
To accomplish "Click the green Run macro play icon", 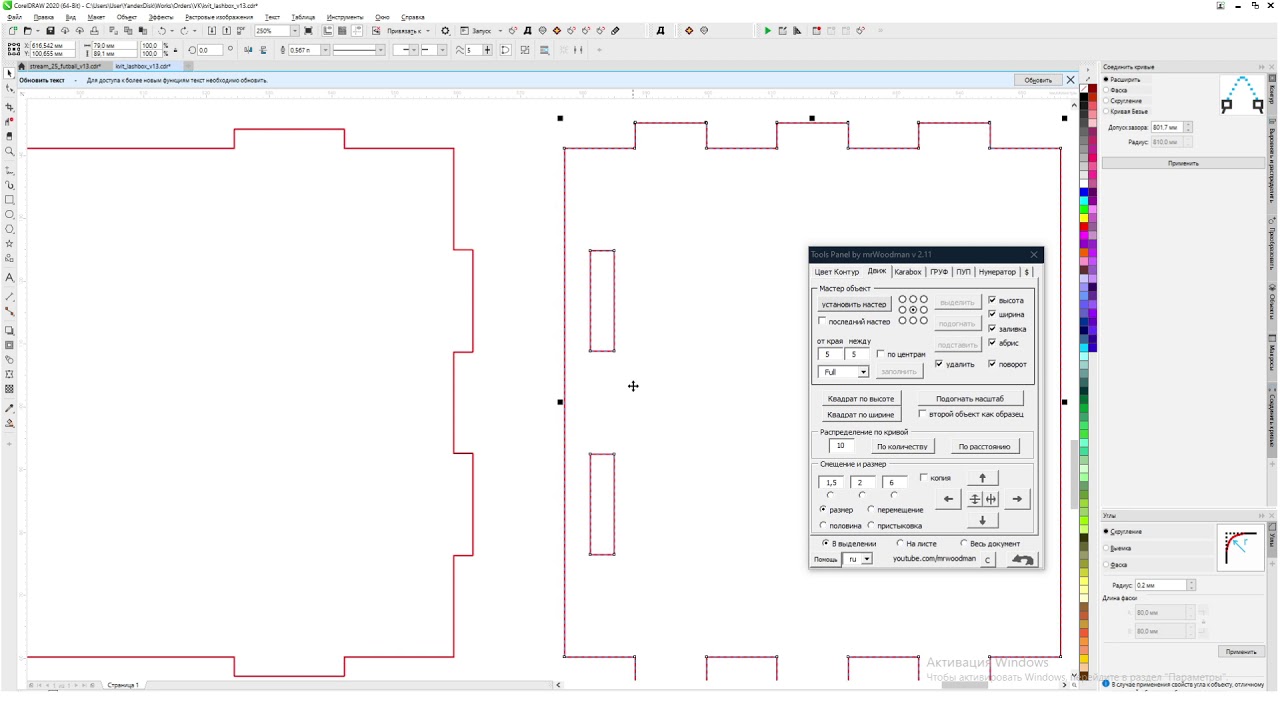I will coord(768,31).
